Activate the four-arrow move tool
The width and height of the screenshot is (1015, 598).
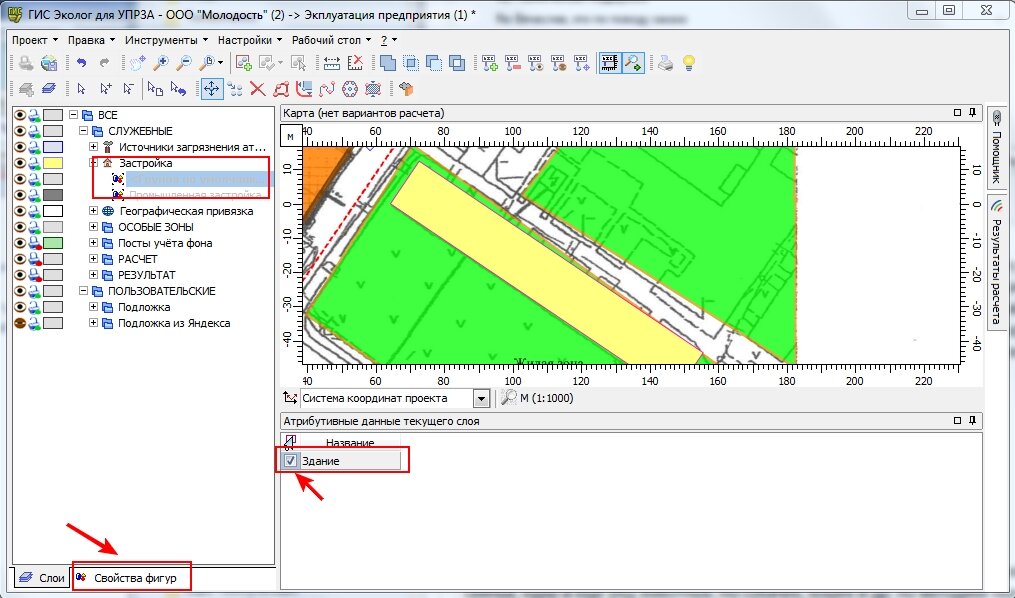tap(211, 89)
